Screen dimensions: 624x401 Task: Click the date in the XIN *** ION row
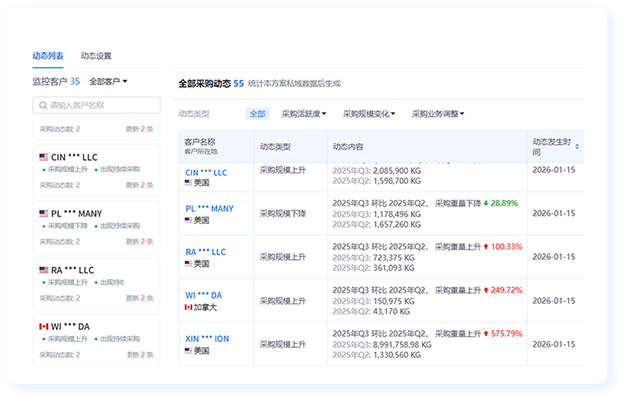pos(554,344)
